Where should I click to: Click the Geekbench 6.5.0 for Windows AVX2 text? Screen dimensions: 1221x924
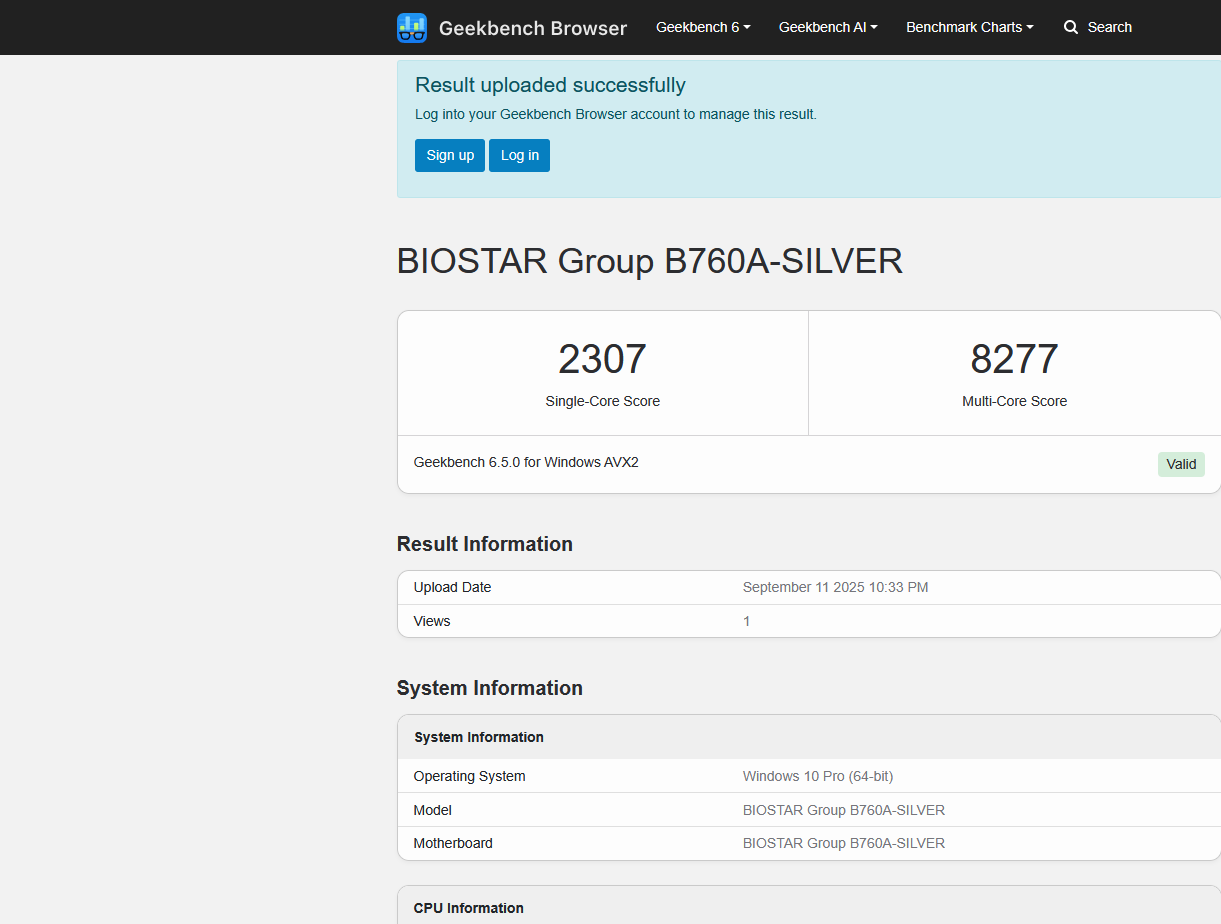tap(526, 462)
